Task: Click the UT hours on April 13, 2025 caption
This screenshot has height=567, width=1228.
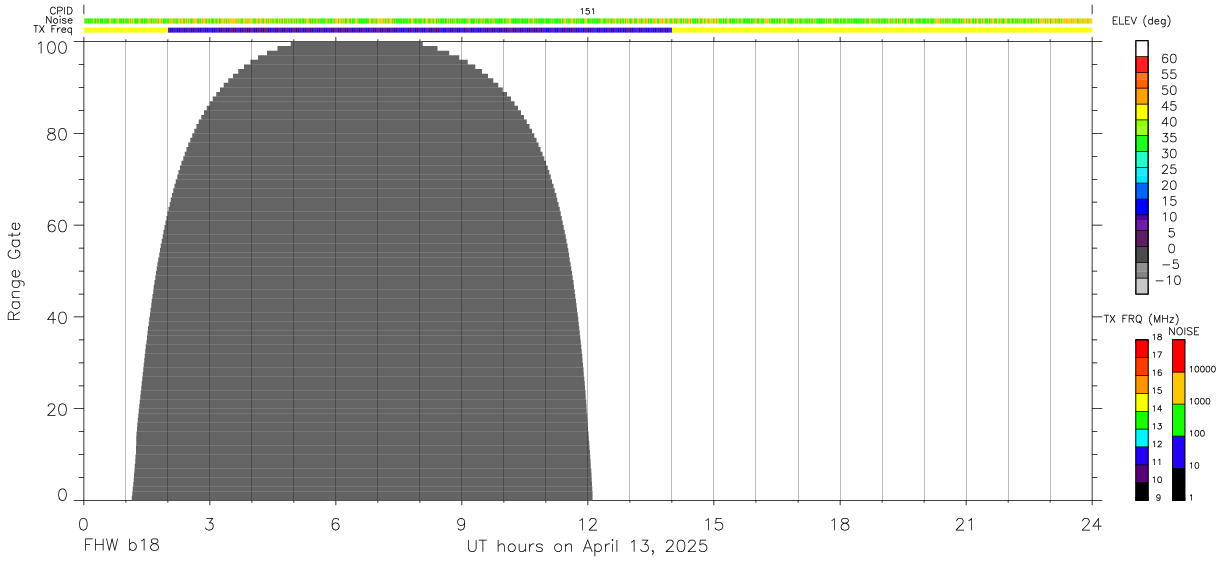Action: tap(587, 547)
